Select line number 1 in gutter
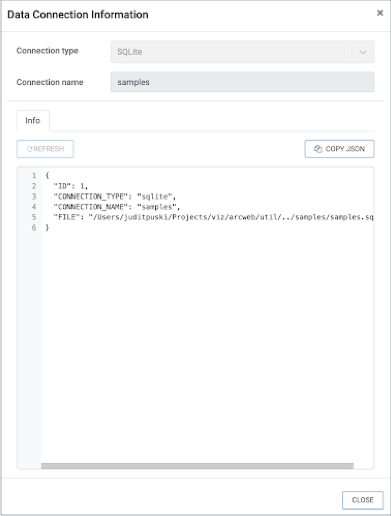 [x=34, y=175]
